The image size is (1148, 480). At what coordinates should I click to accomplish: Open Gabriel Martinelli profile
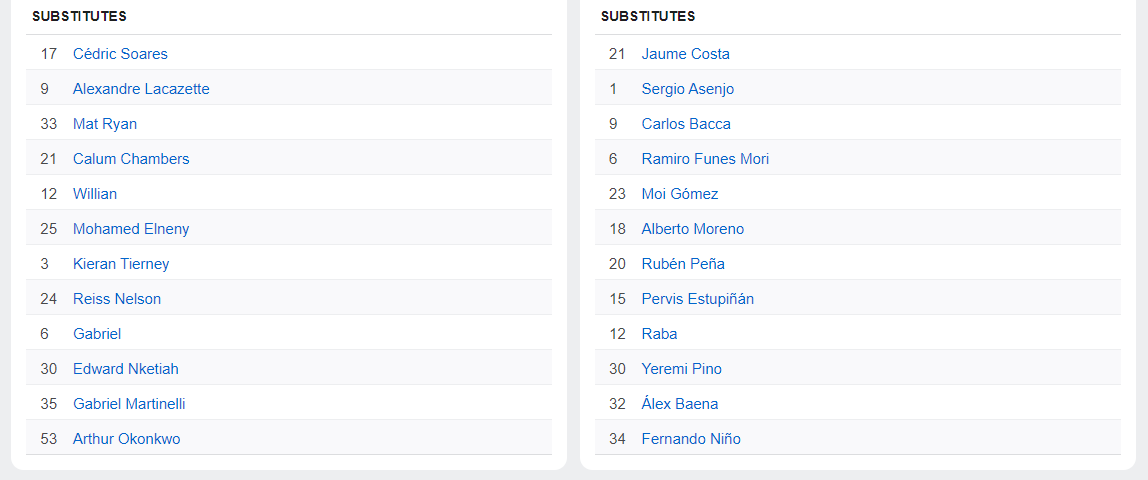129,404
